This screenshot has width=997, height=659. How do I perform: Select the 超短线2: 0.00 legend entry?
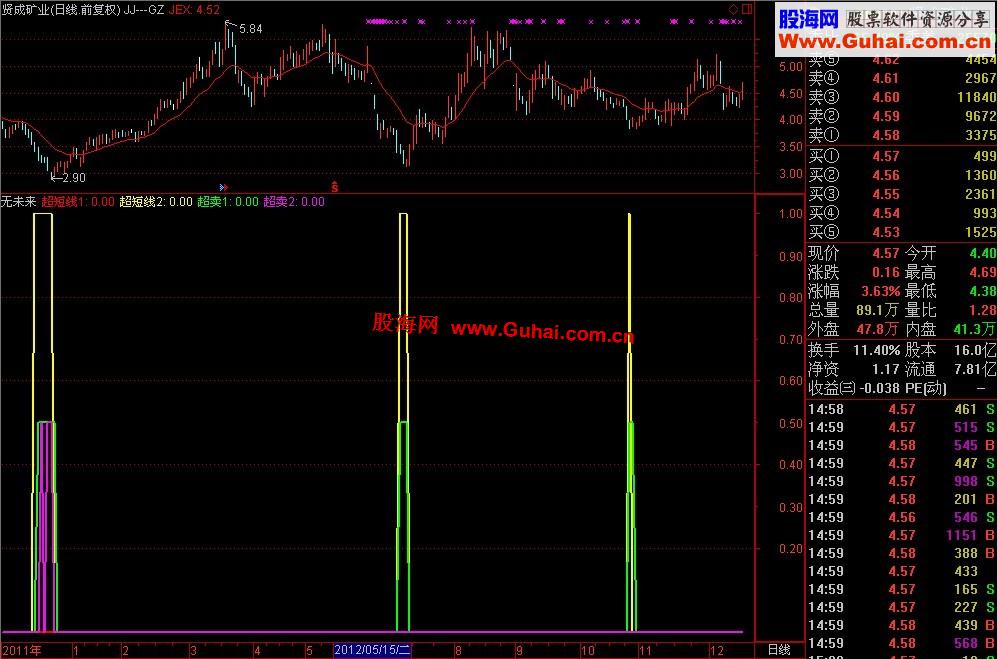pyautogui.click(x=156, y=202)
